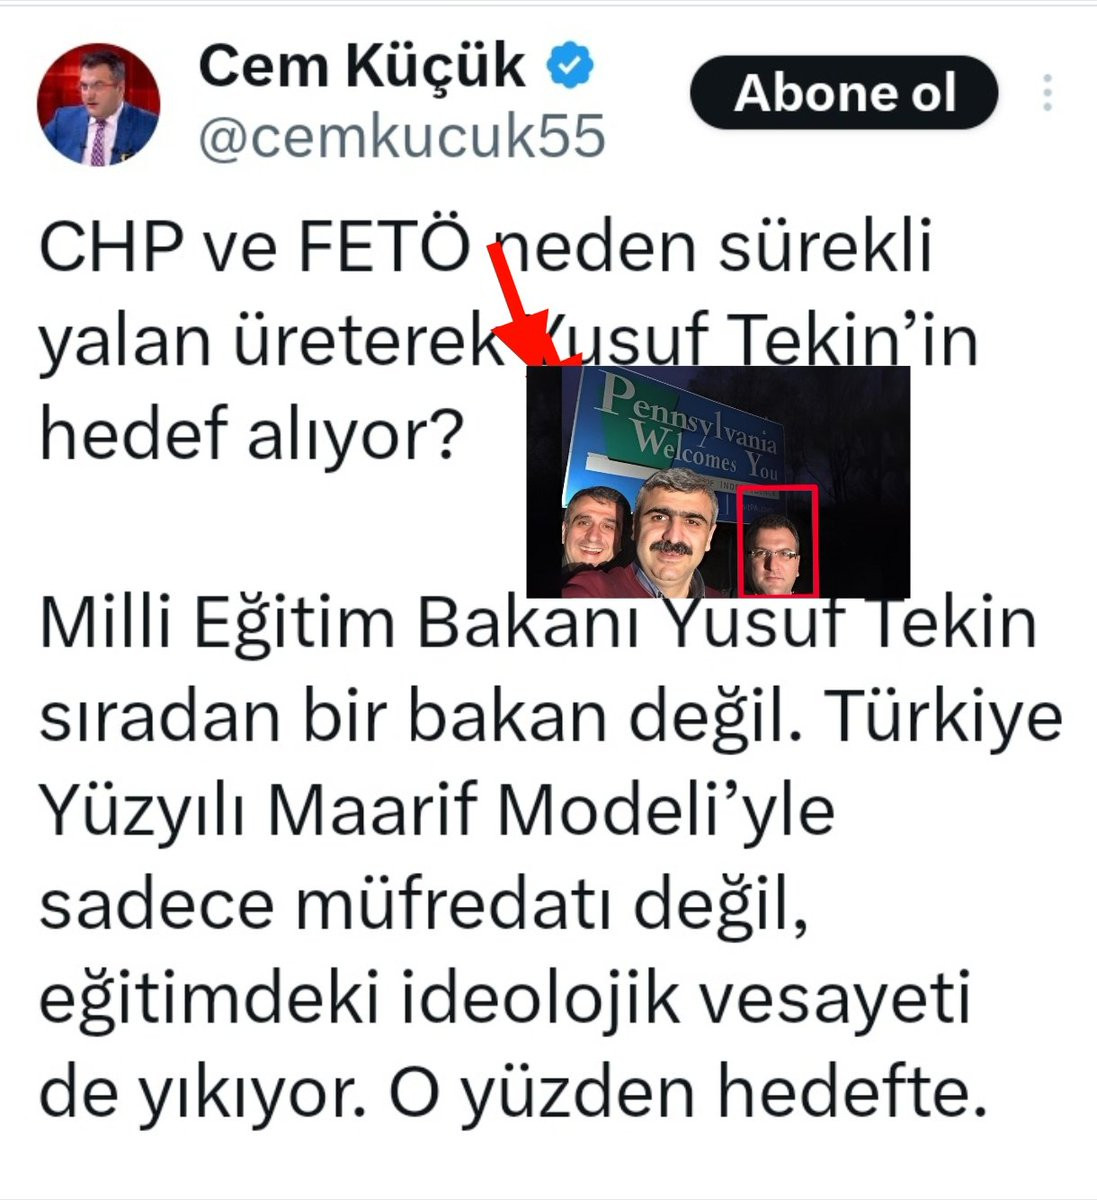
Task: Click the closing sentence 'O yüzden hedefte.'
Action: (x=682, y=1094)
